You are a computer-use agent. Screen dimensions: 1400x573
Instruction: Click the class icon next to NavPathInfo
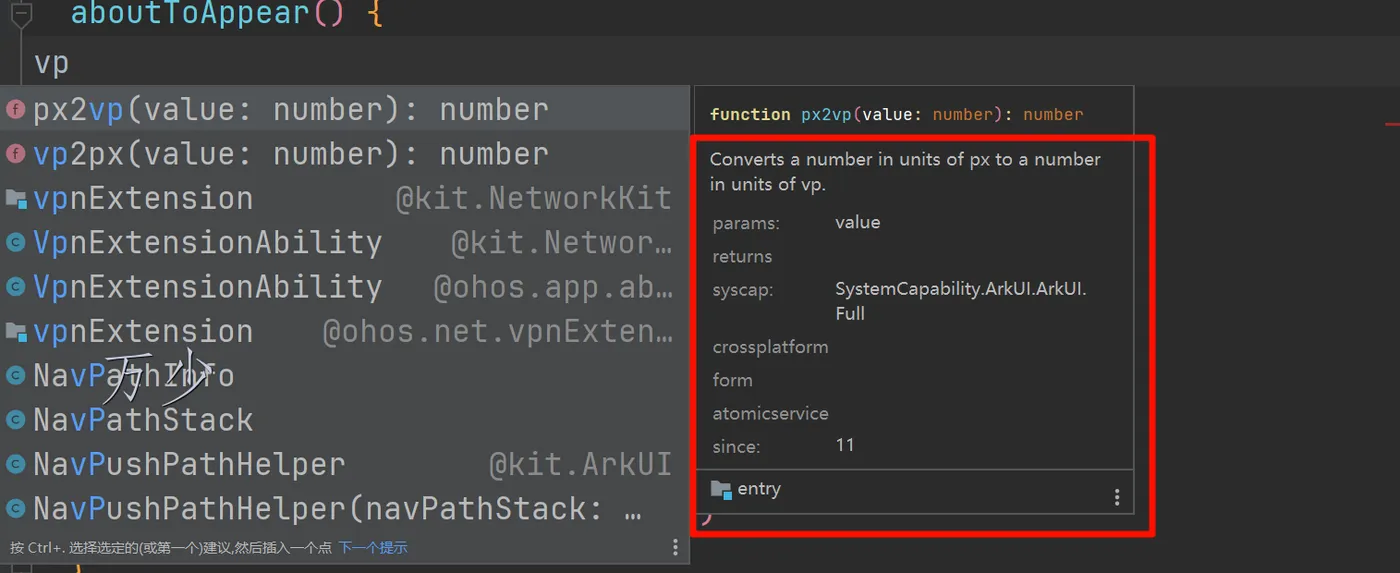(16, 376)
